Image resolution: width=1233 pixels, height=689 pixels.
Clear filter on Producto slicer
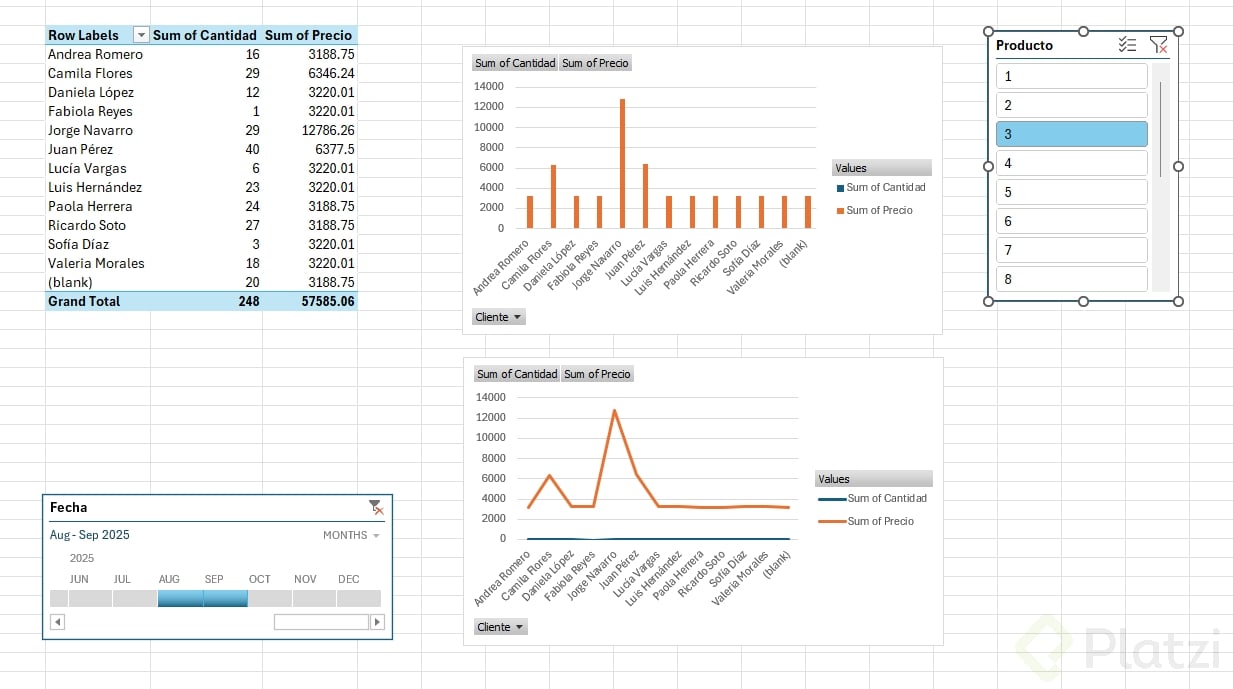[x=1158, y=44]
